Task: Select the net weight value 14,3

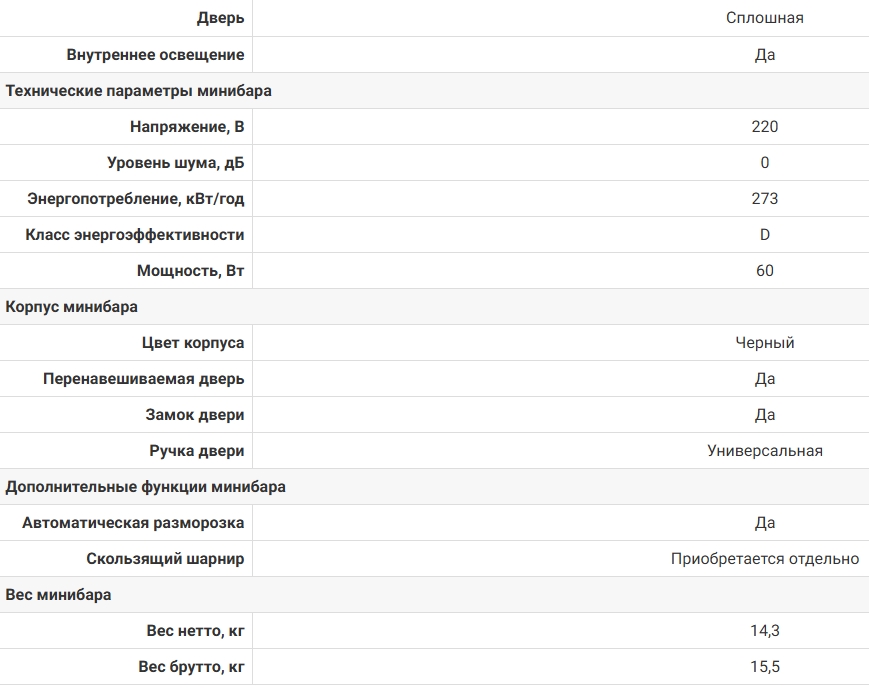Action: (765, 631)
